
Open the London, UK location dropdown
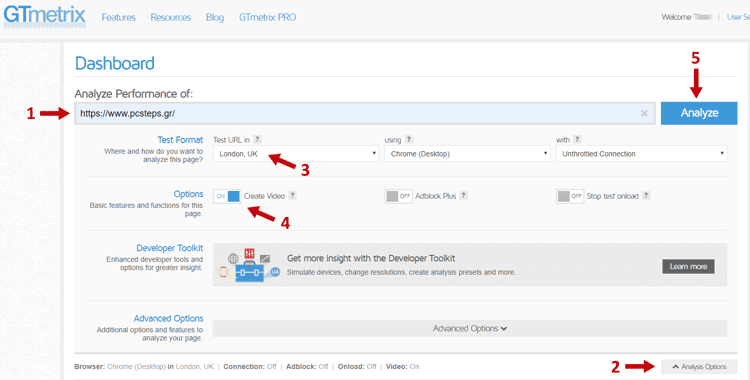pyautogui.click(x=296, y=154)
